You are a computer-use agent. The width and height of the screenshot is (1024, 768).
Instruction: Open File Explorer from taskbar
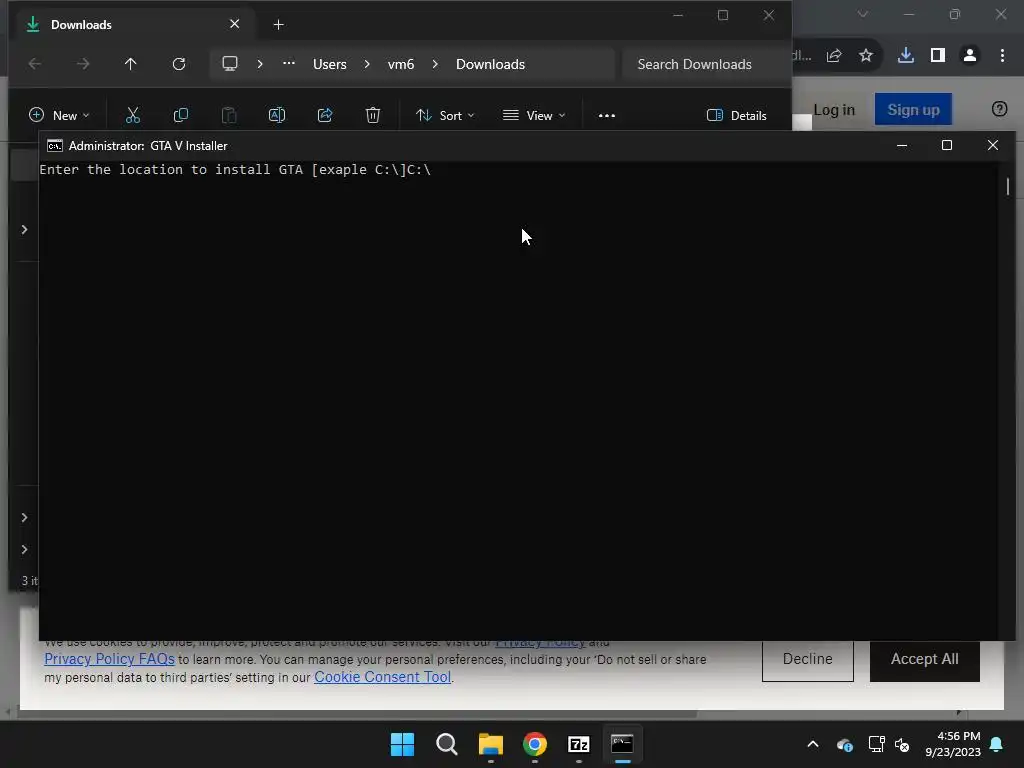coord(490,744)
